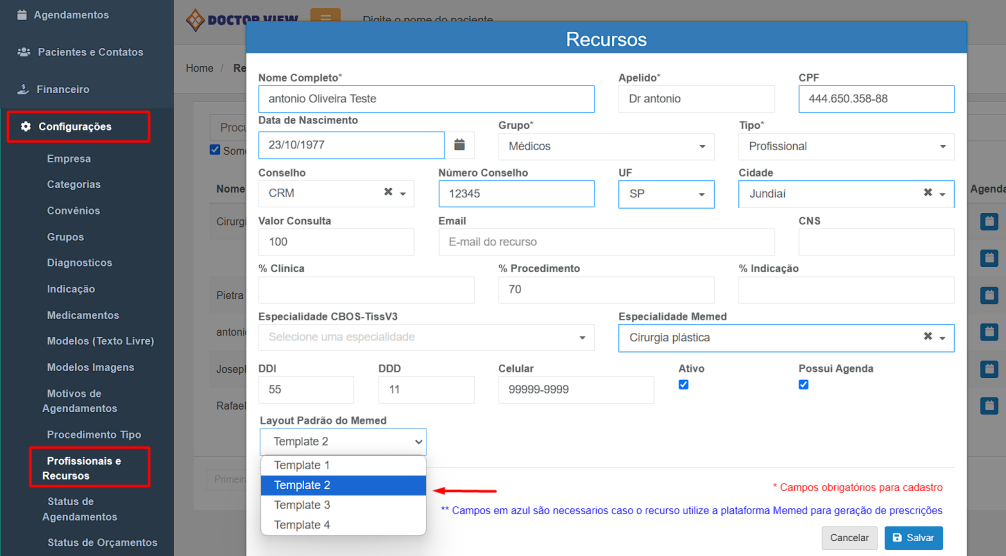Click the Configurações gear icon
This screenshot has height=556, width=1006.
click(26, 126)
